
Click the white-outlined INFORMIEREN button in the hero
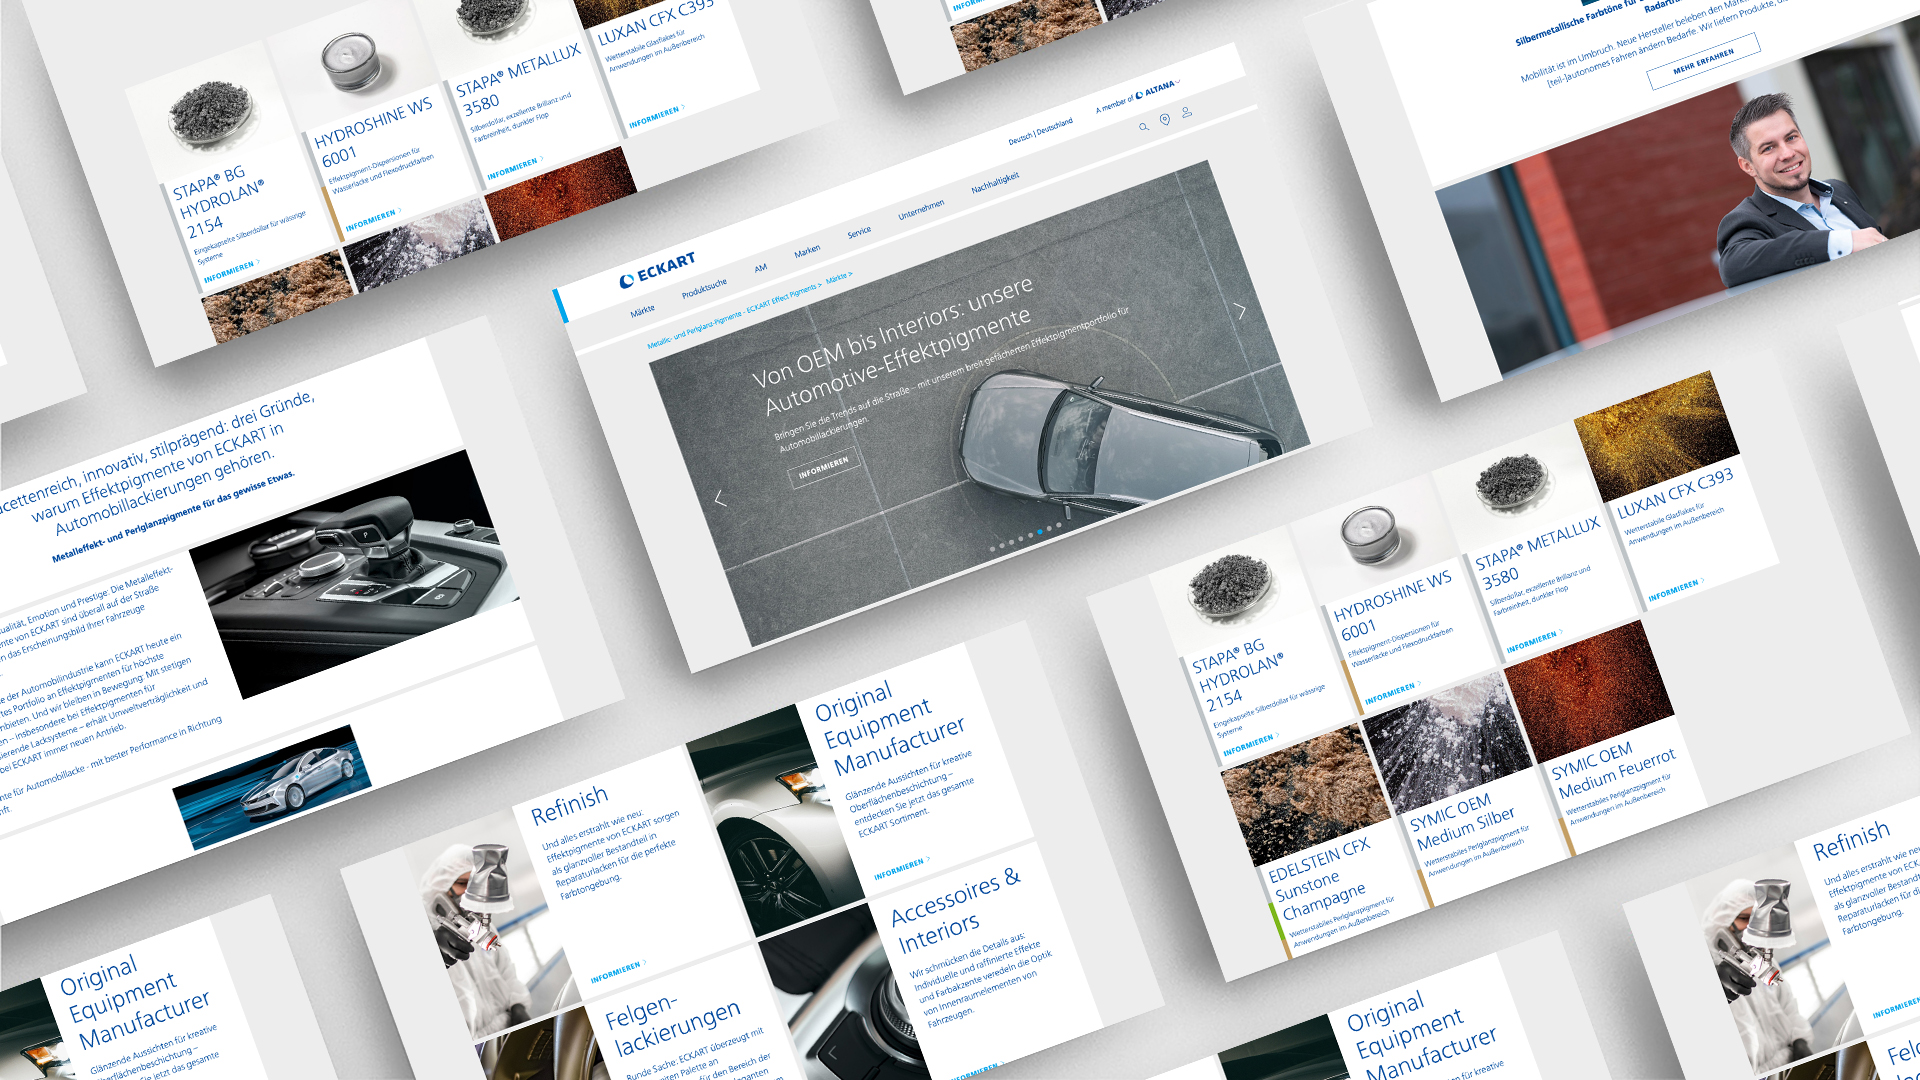tap(823, 466)
